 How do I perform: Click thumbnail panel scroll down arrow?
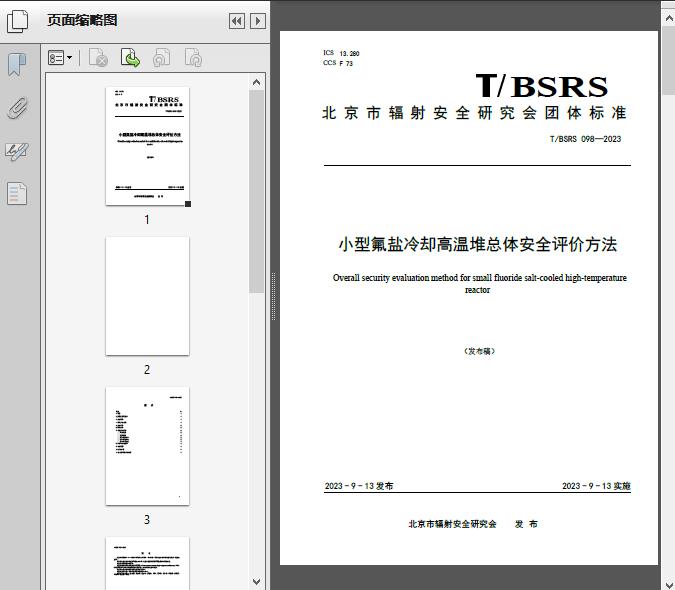click(257, 582)
